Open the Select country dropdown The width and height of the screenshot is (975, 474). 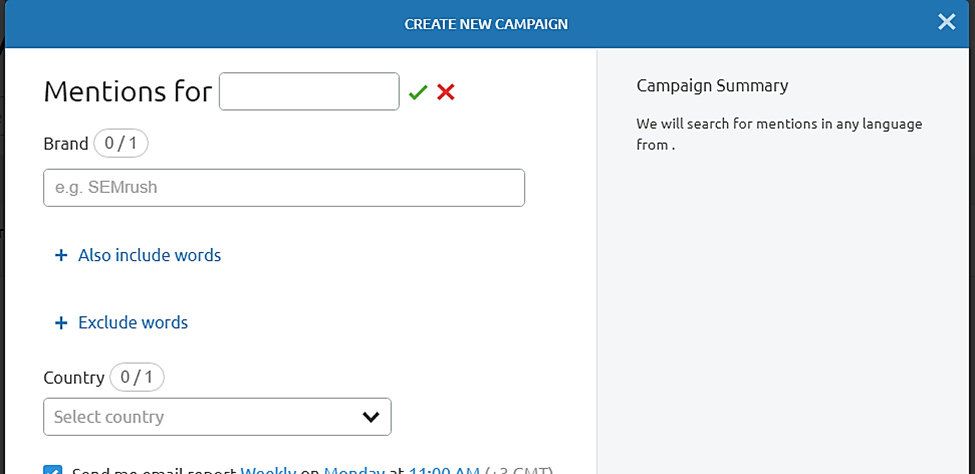point(217,417)
